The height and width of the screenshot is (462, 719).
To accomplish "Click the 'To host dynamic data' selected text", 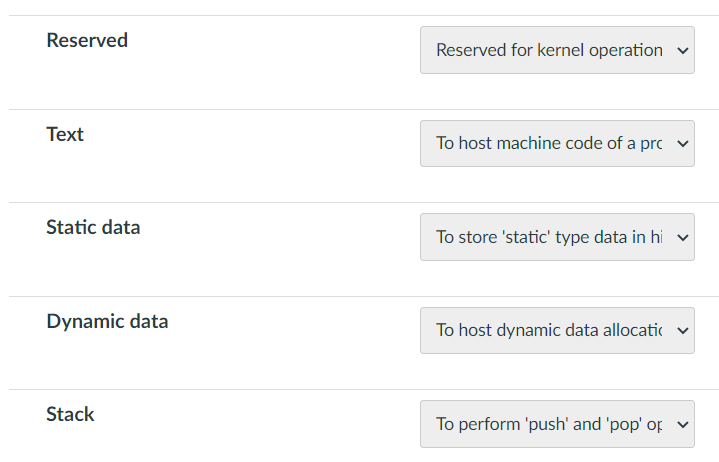I will point(549,330).
